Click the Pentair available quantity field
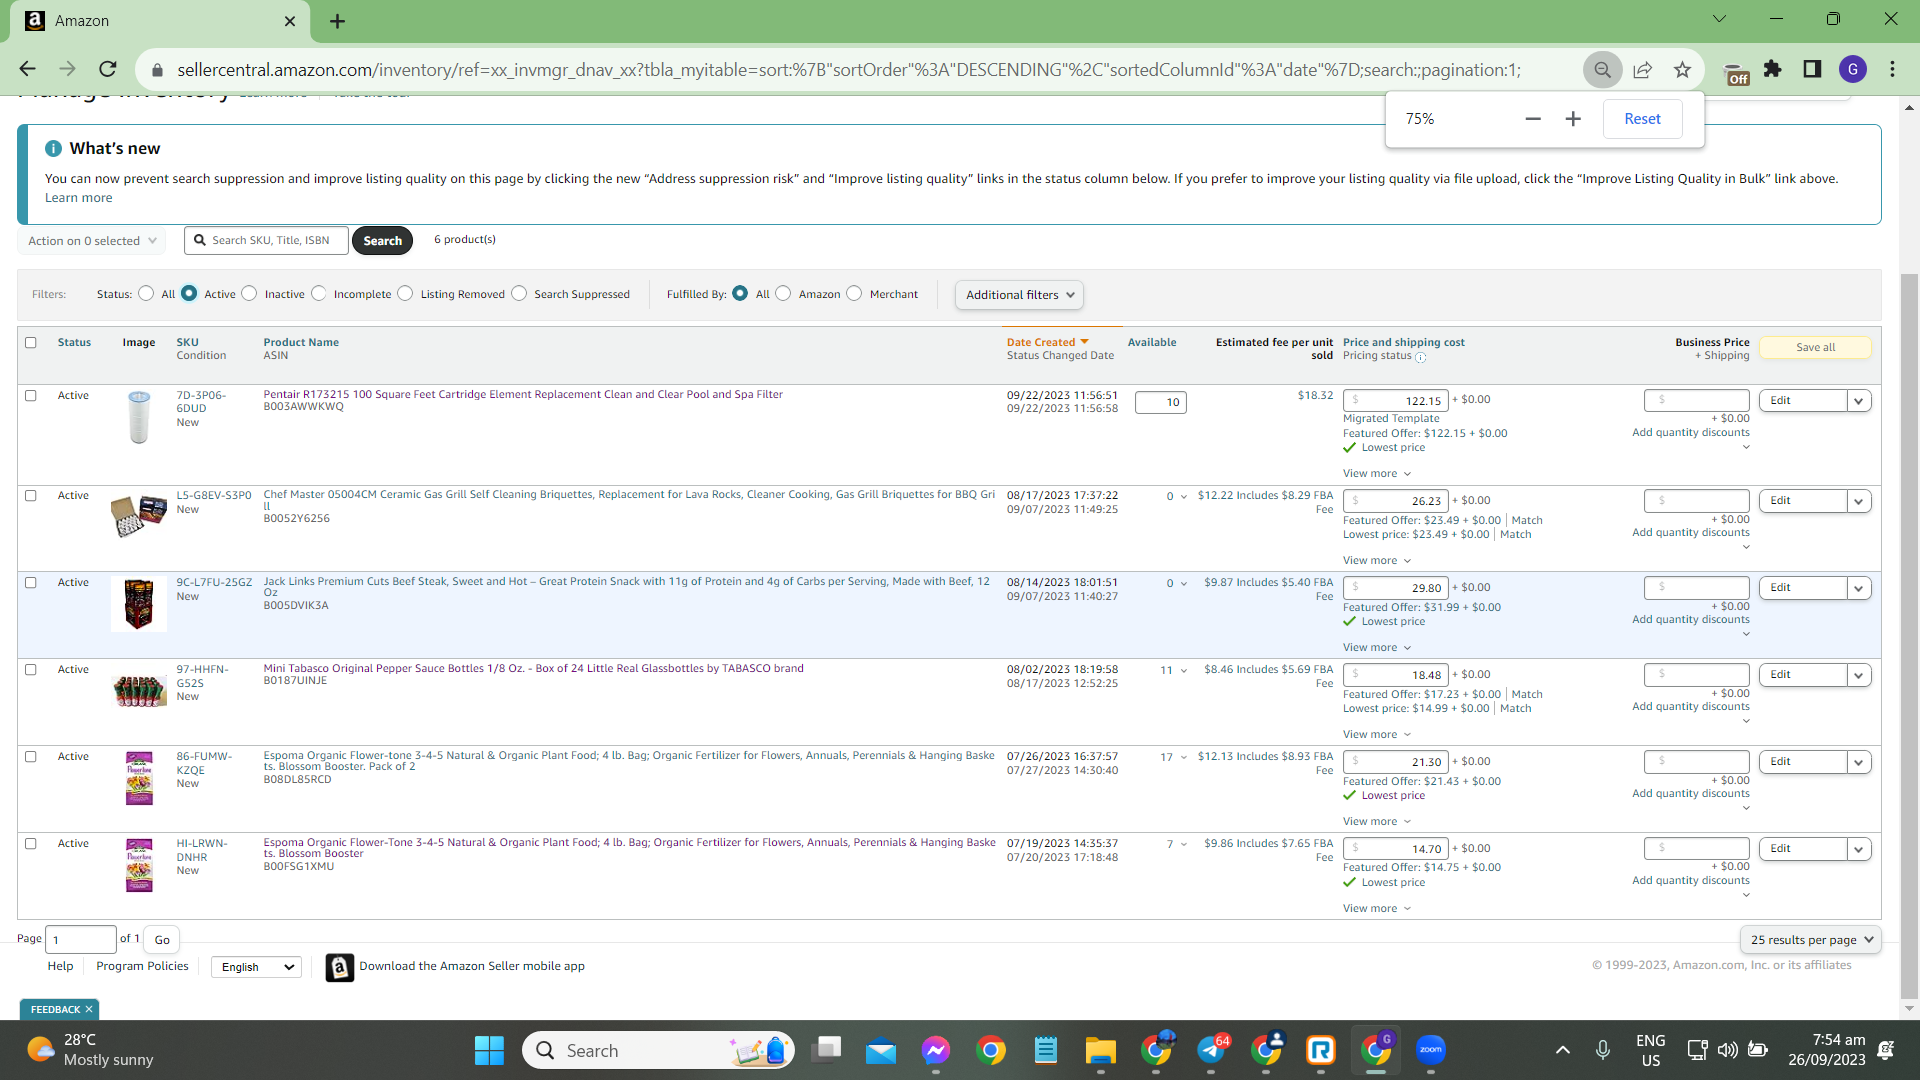Viewport: 1920px width, 1080px height. pos(1160,403)
